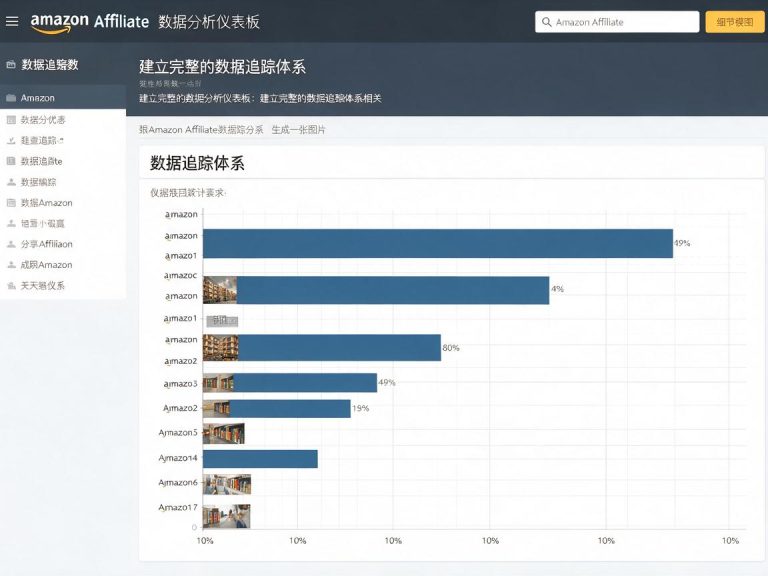The width and height of the screenshot is (768, 576).
Task: Click the bar labeled 4%
Action: [376, 290]
